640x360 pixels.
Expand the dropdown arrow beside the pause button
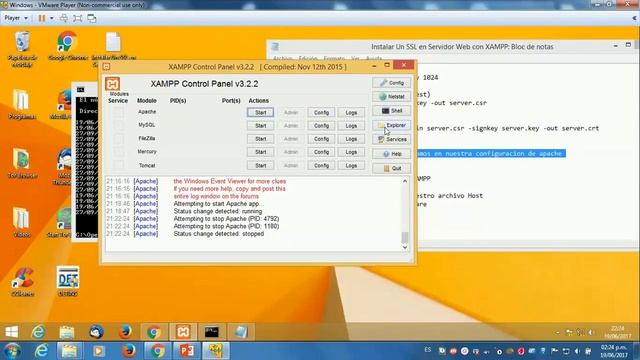coord(51,18)
